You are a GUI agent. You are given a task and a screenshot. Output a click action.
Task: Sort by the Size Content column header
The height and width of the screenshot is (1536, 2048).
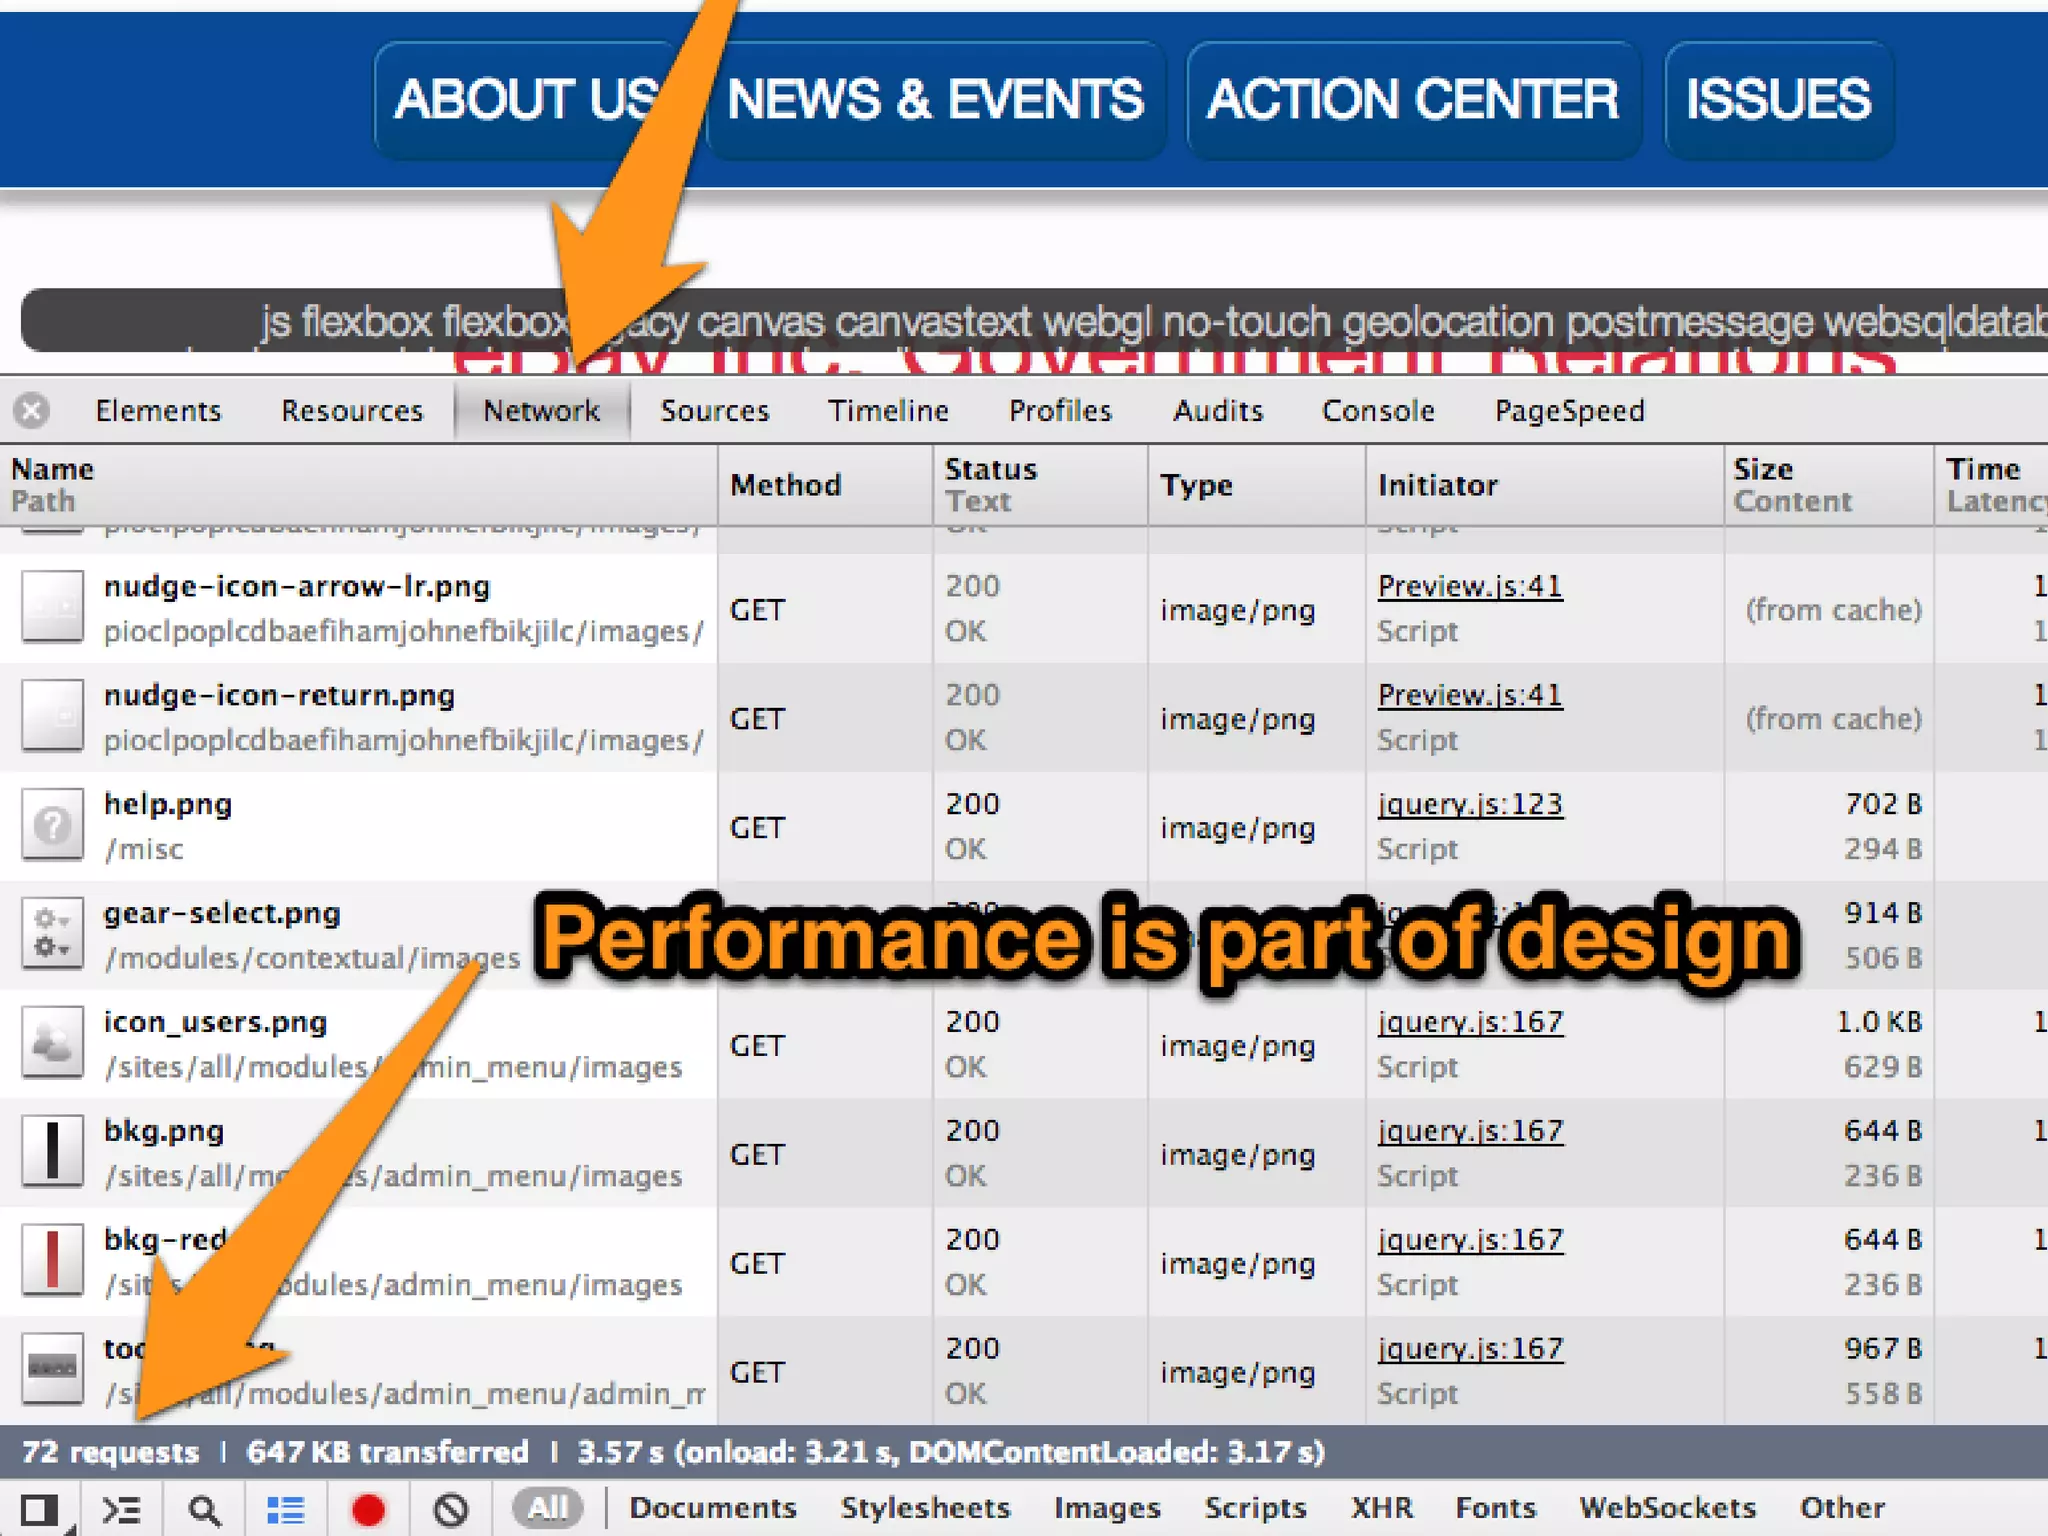click(x=1829, y=485)
